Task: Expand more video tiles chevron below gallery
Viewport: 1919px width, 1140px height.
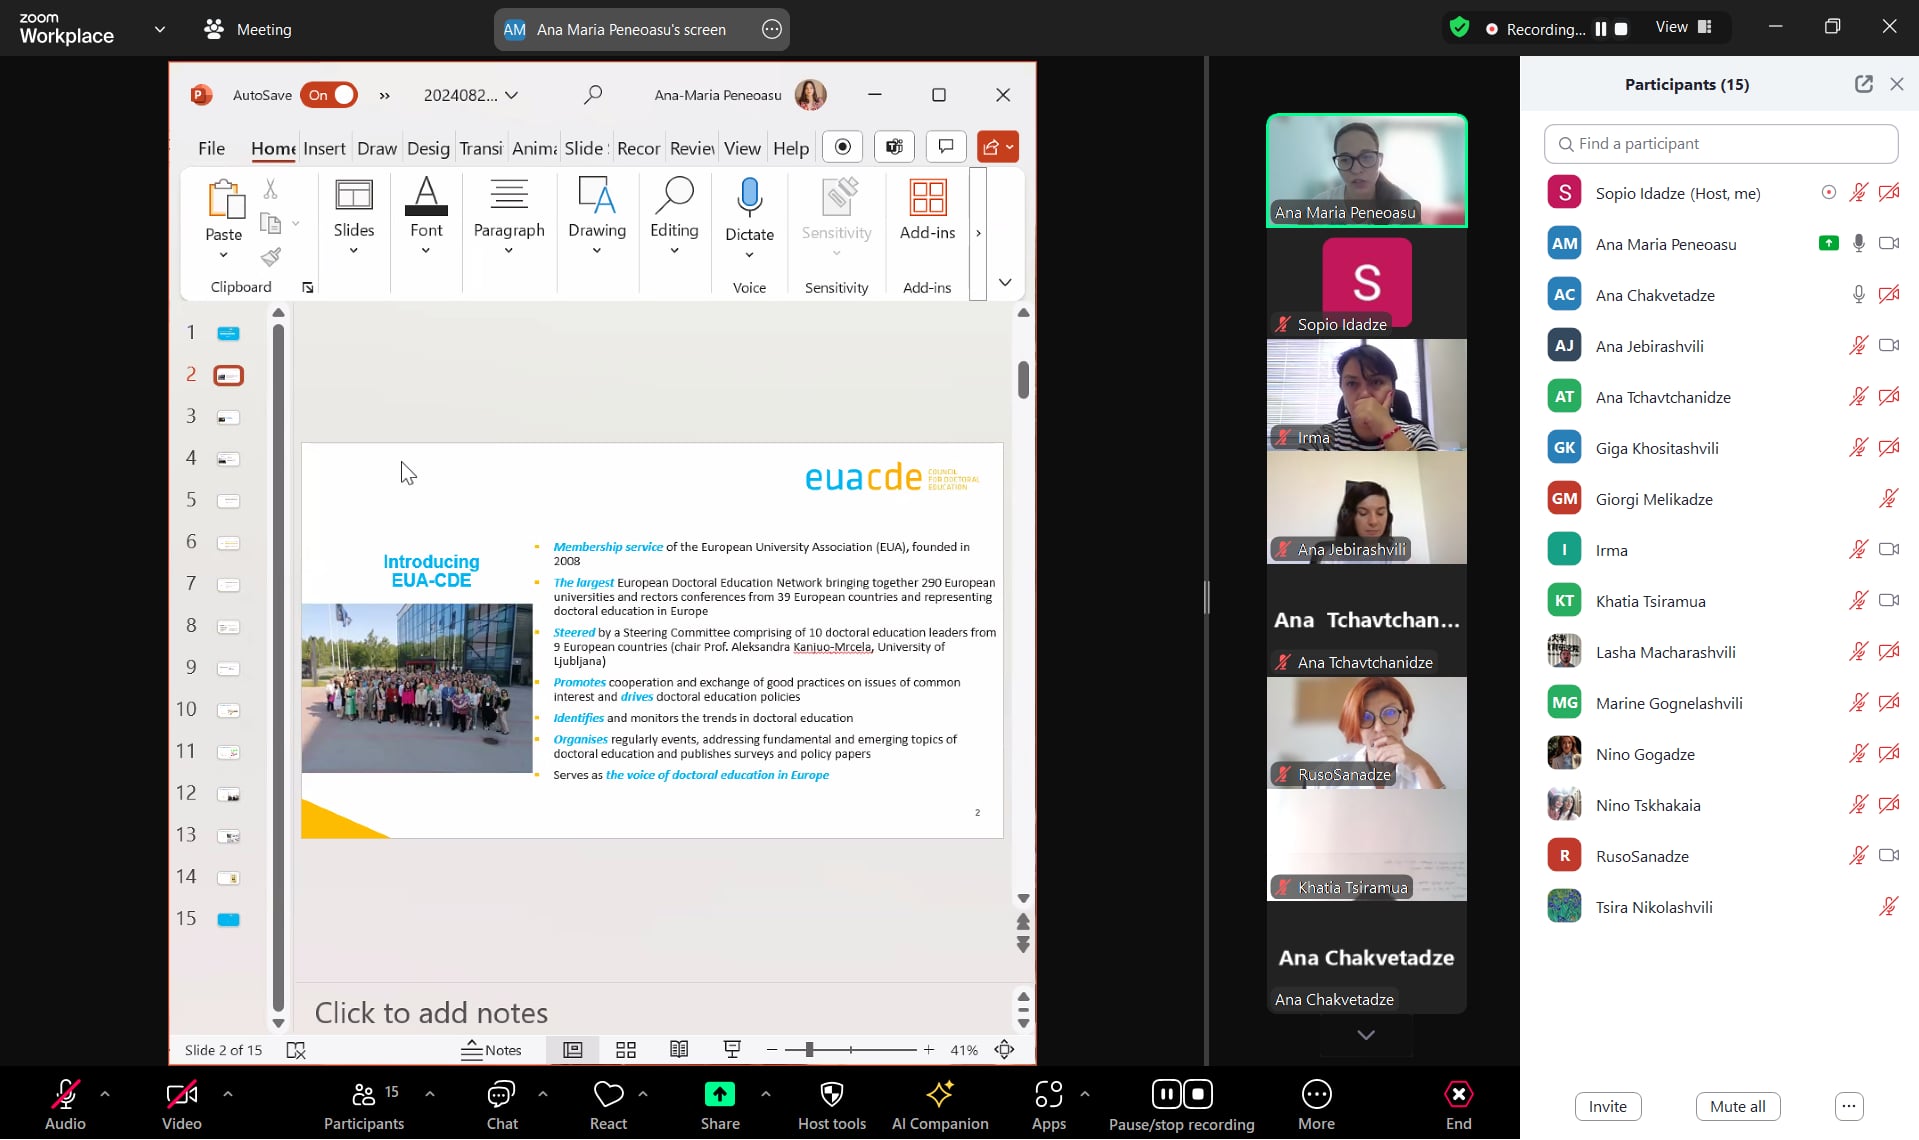Action: click(1366, 1035)
